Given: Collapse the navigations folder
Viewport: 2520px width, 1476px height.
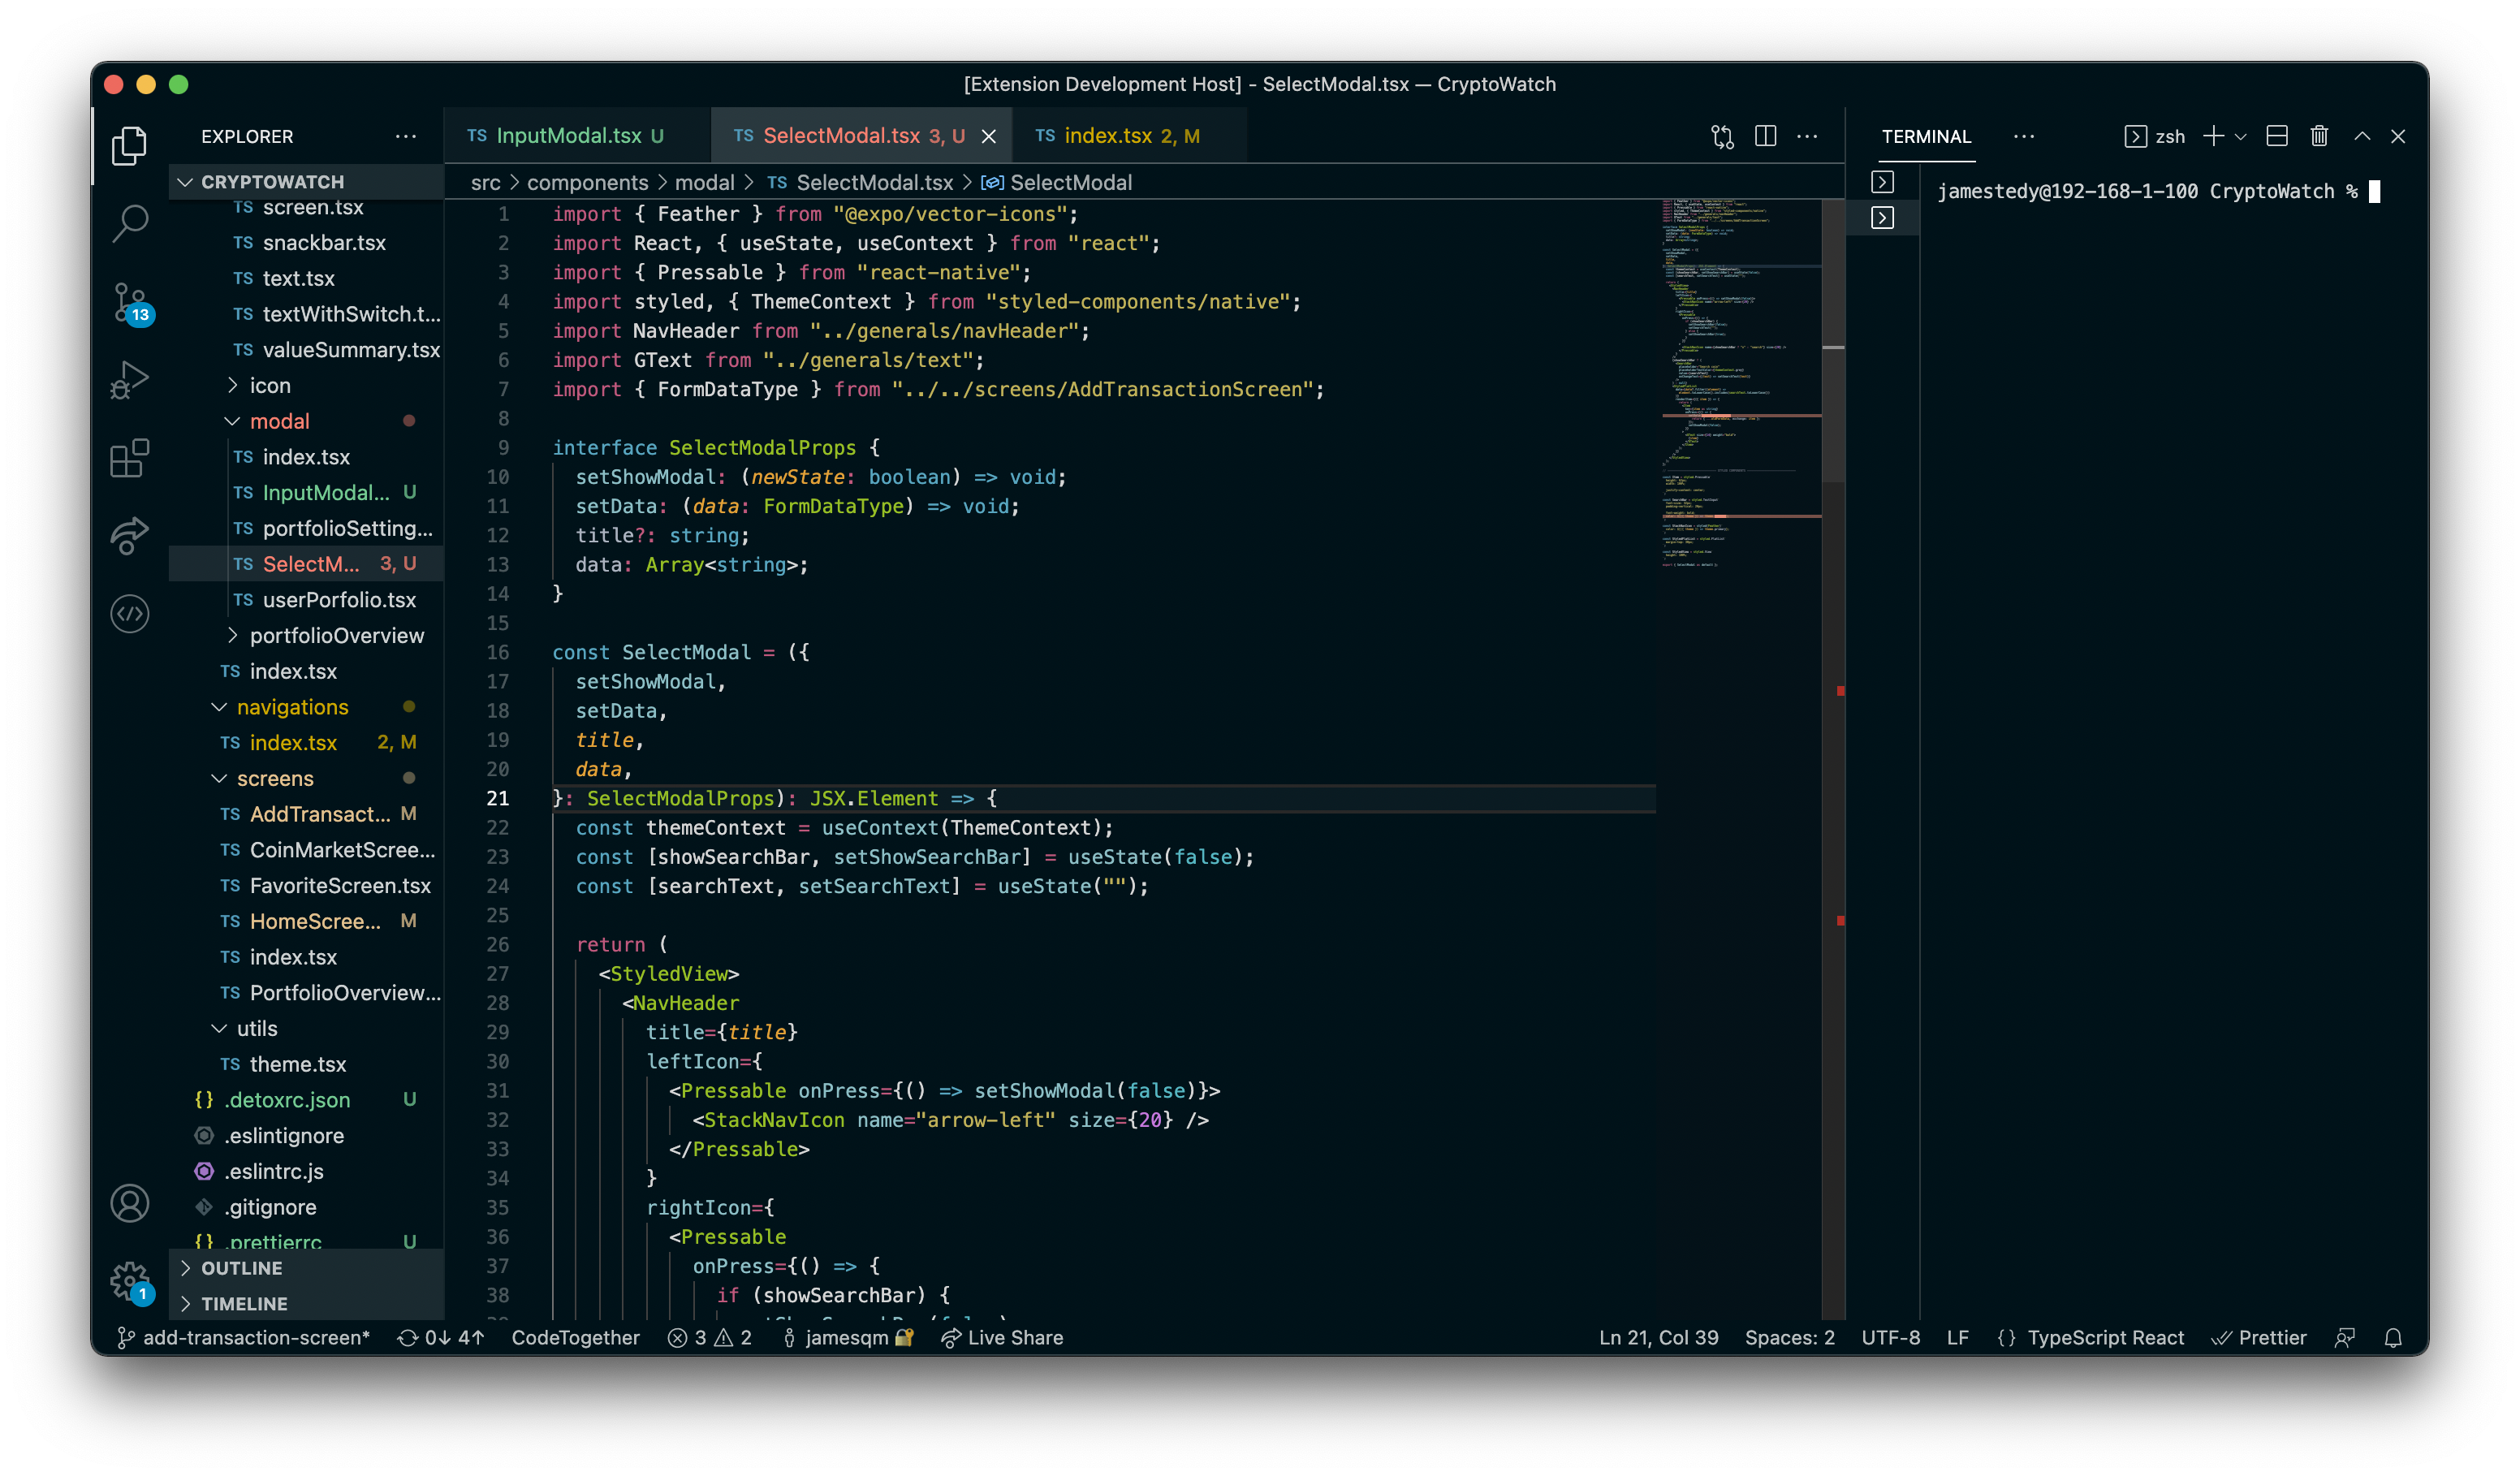Looking at the screenshot, I should coord(306,707).
